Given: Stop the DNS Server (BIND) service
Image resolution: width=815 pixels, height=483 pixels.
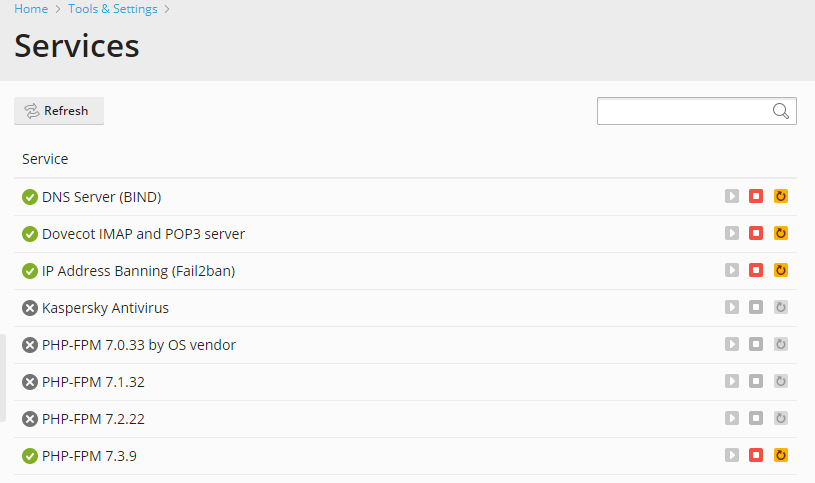Looking at the screenshot, I should tap(756, 196).
